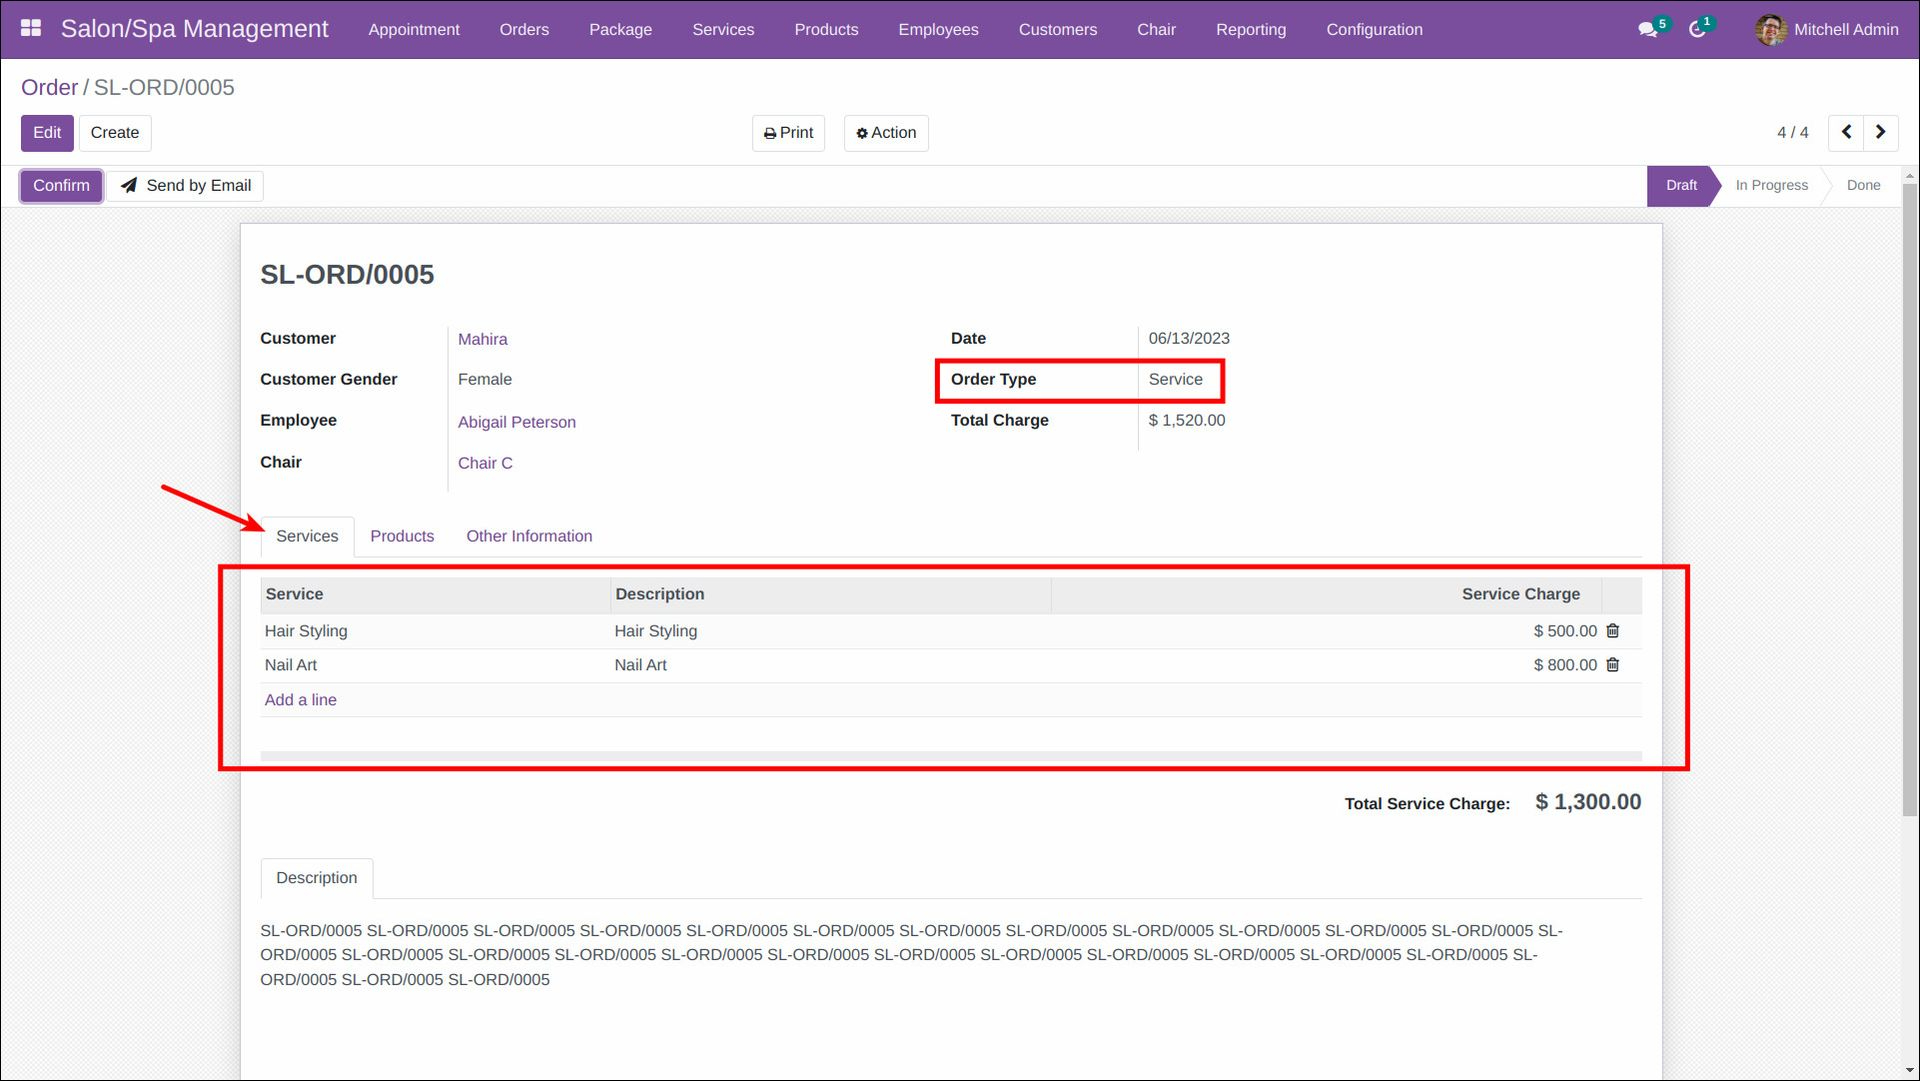
Task: Open employee Abigail Peterson link
Action: coord(517,423)
